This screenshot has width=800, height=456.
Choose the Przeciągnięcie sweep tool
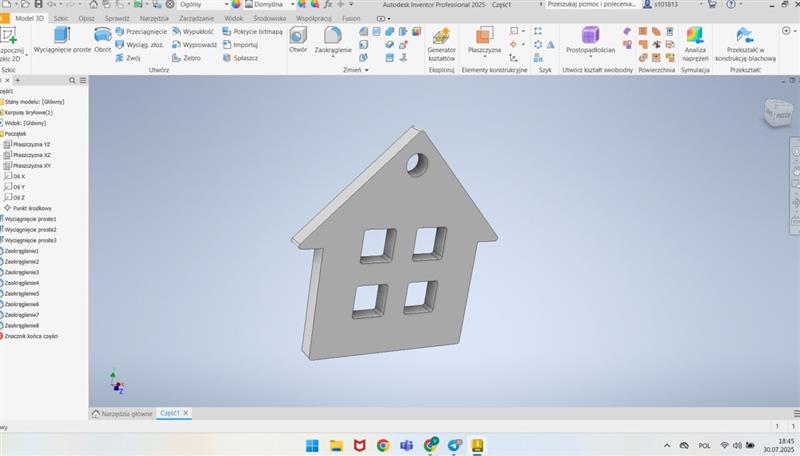(x=141, y=32)
